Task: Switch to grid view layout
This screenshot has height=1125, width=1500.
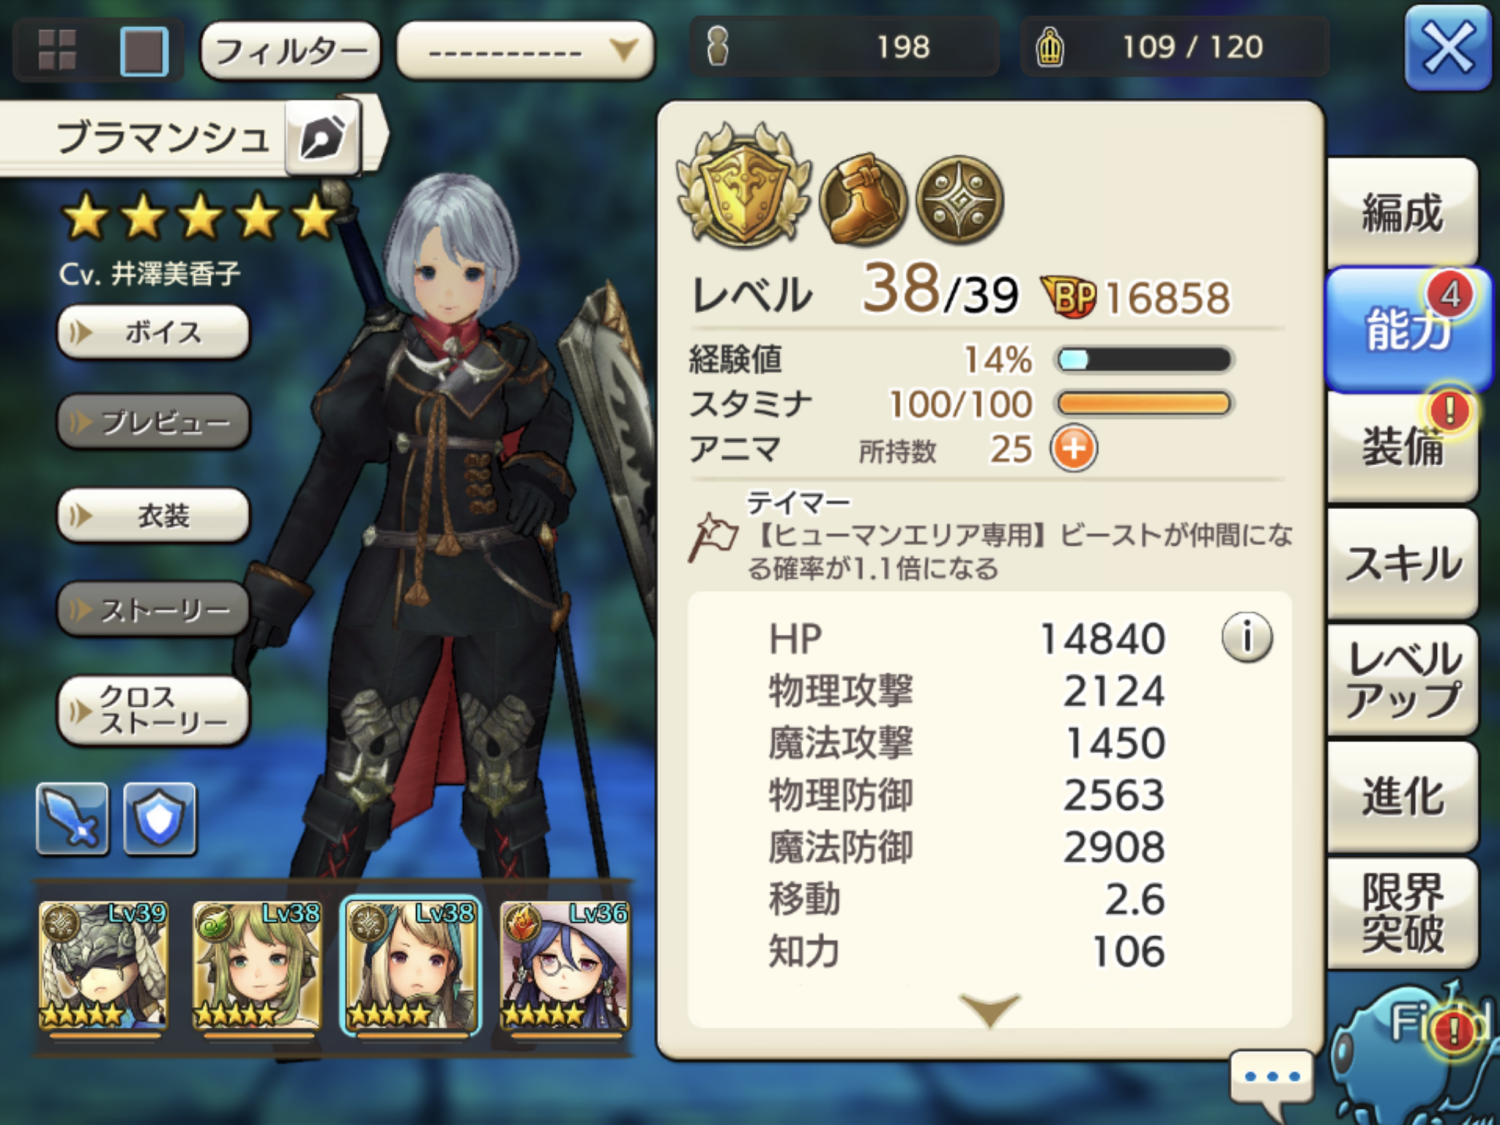Action: [x=57, y=49]
